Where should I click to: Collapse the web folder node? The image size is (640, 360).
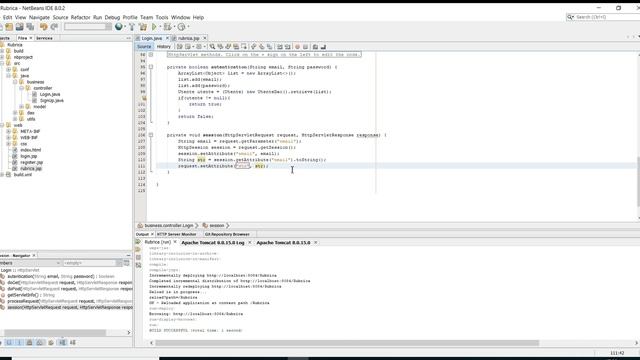click(x=2, y=125)
